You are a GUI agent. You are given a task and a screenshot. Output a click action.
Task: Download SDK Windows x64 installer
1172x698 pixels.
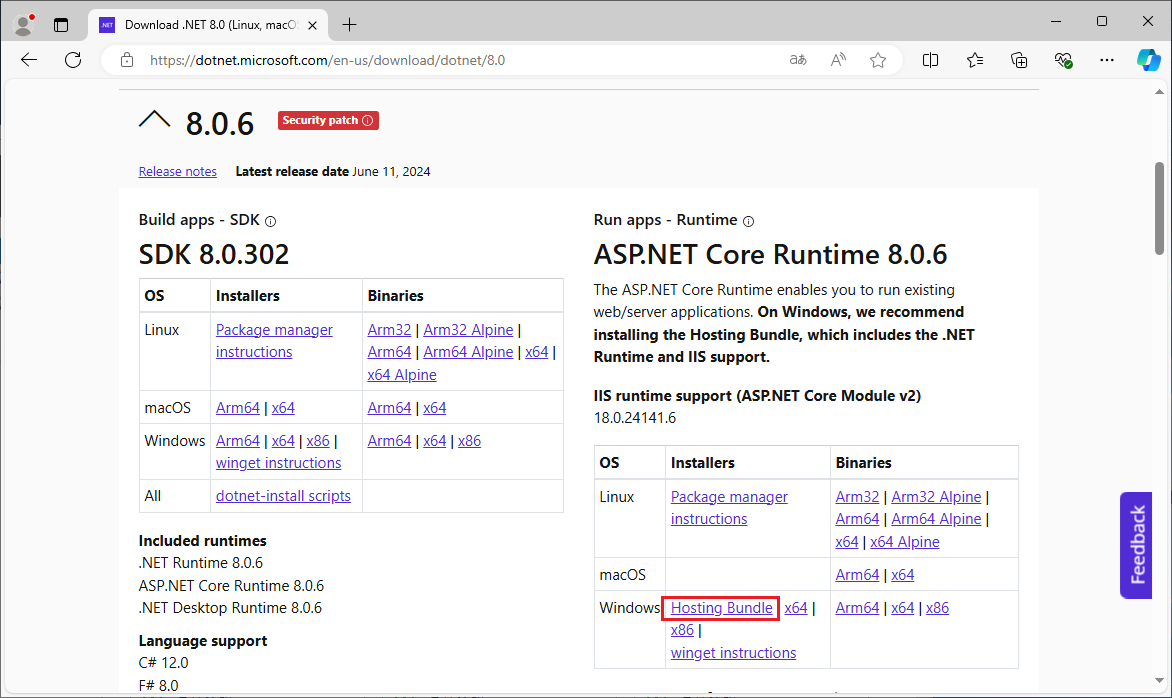(x=283, y=441)
